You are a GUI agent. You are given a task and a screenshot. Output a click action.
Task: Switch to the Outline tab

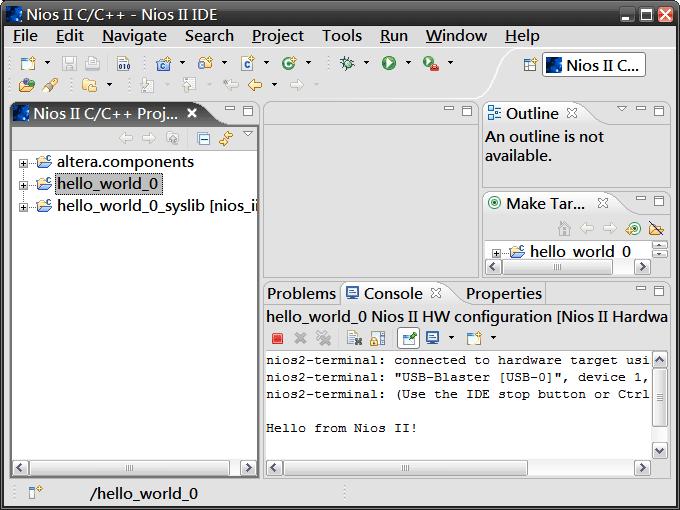(532, 114)
